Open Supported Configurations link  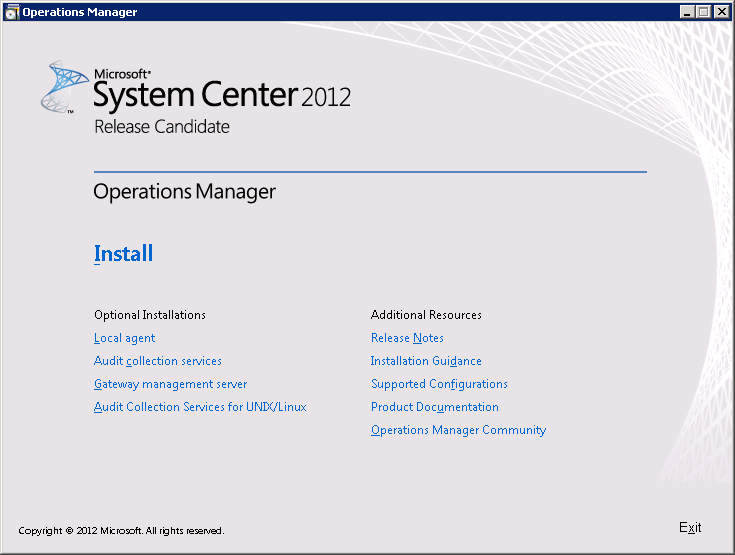[439, 384]
